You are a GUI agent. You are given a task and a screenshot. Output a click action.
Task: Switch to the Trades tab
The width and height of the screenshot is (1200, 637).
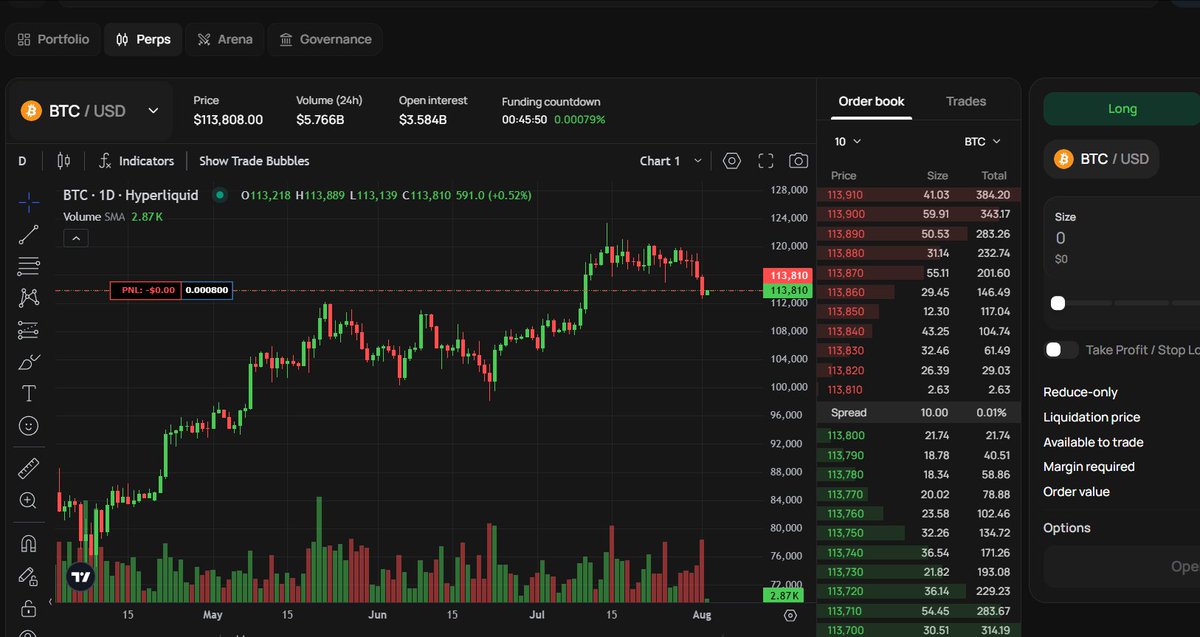point(966,101)
